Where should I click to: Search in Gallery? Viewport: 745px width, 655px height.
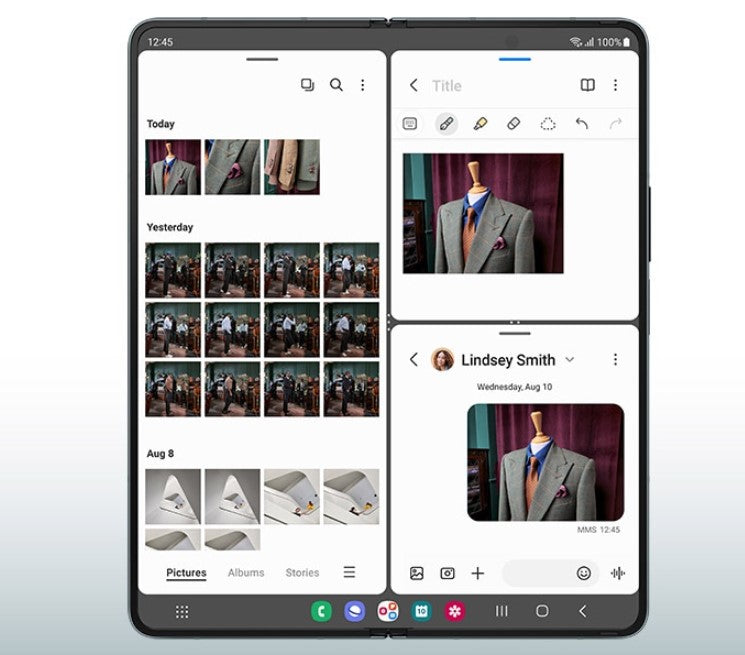[x=336, y=85]
